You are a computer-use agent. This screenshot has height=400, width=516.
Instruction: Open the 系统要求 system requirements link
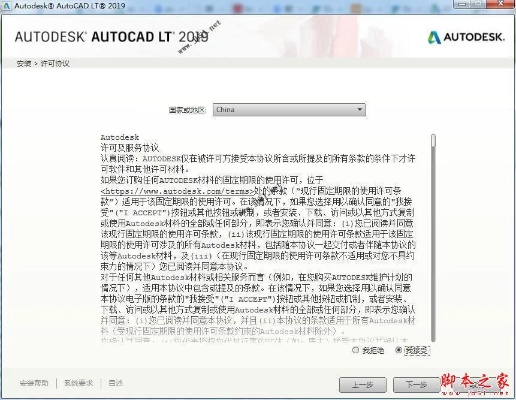pyautogui.click(x=78, y=383)
